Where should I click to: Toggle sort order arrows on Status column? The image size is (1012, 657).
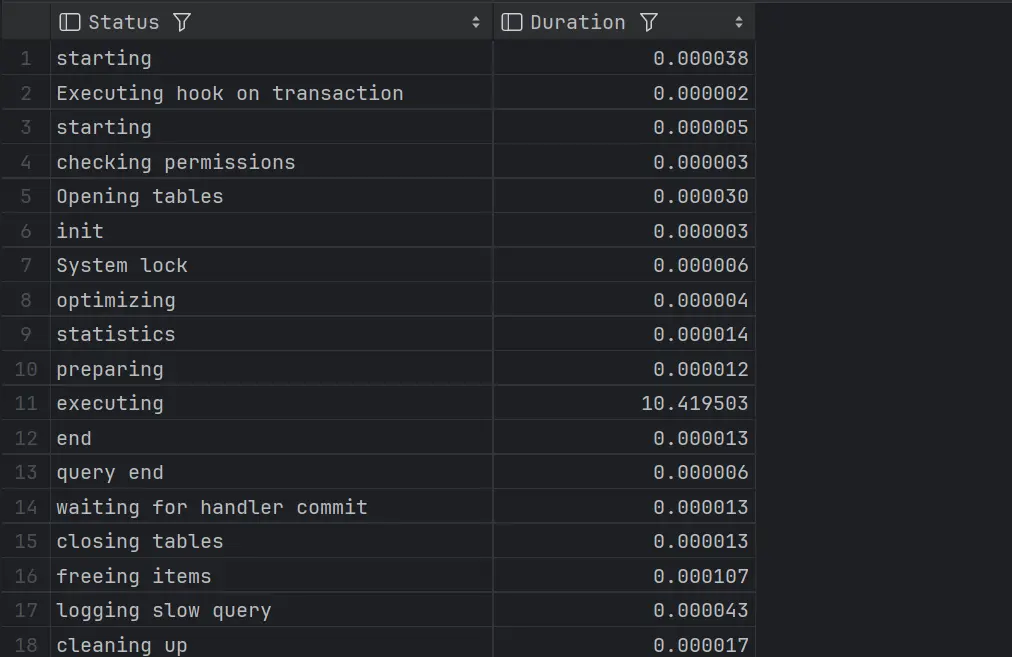[476, 22]
